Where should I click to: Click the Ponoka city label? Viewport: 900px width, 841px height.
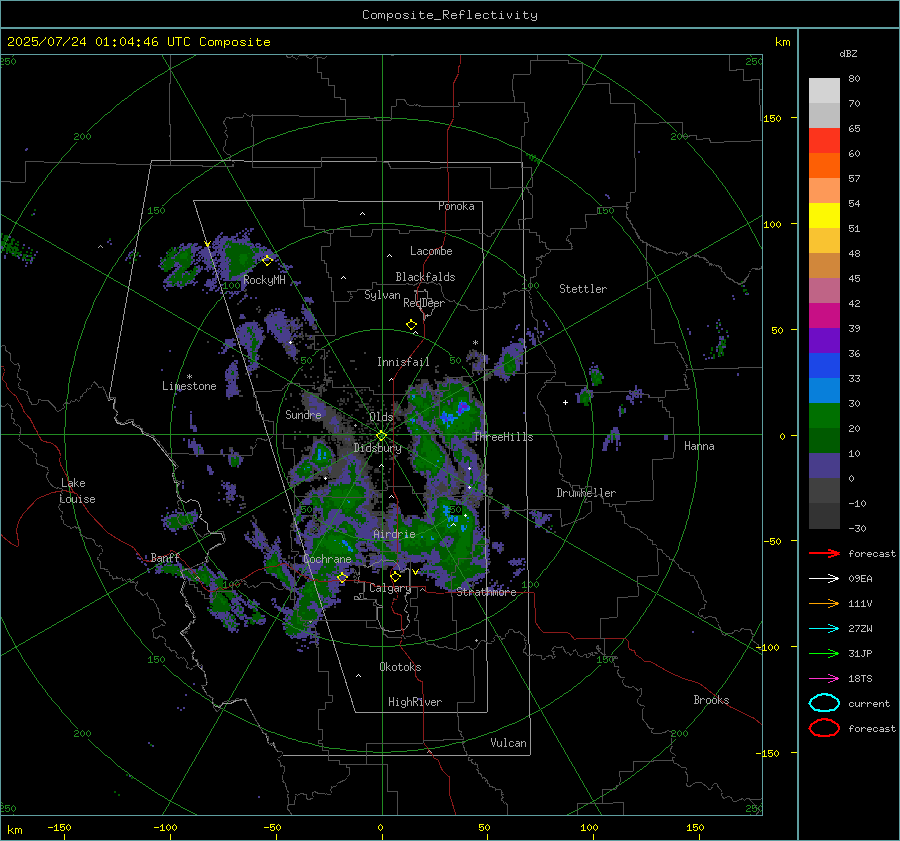click(456, 206)
